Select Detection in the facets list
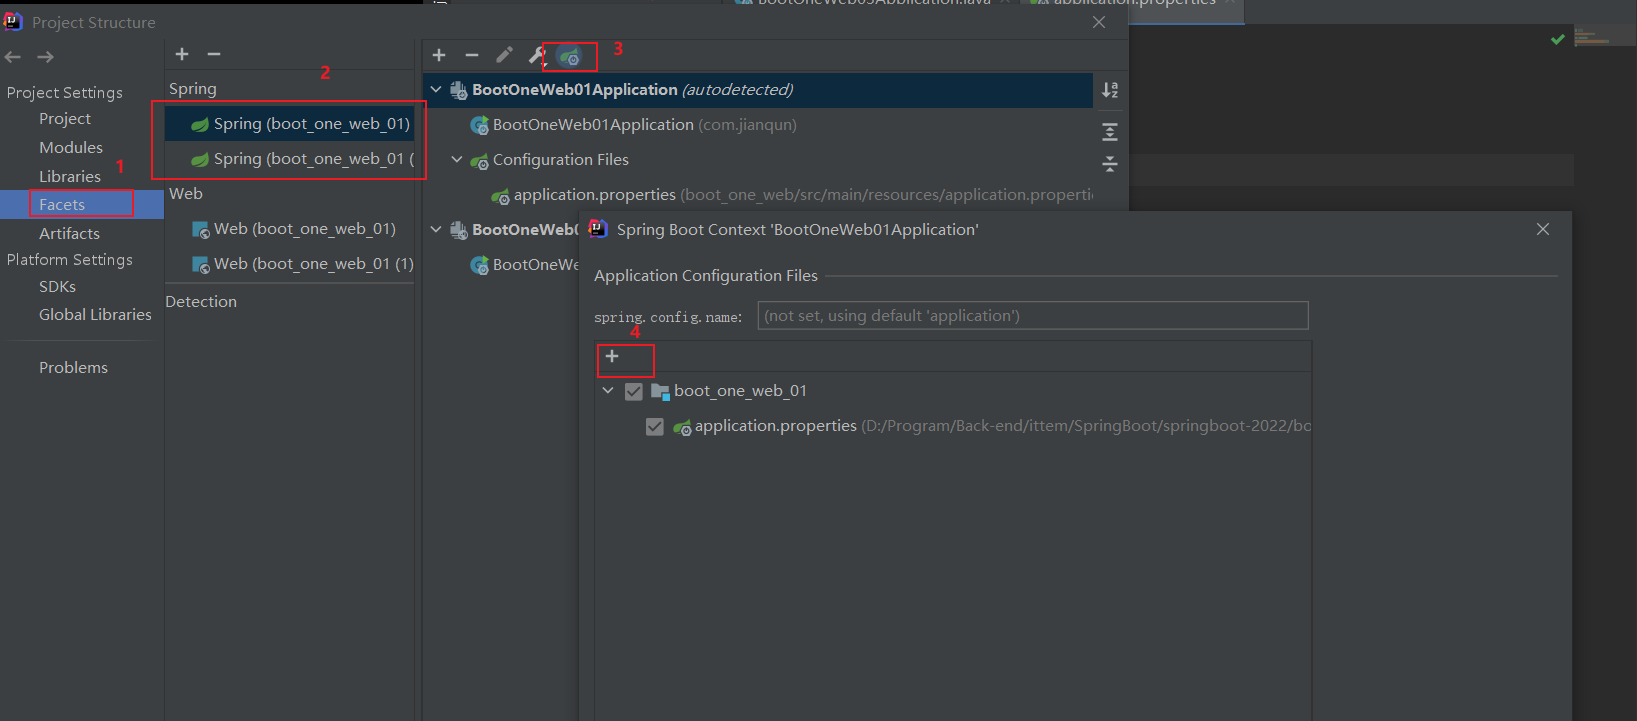 (201, 301)
